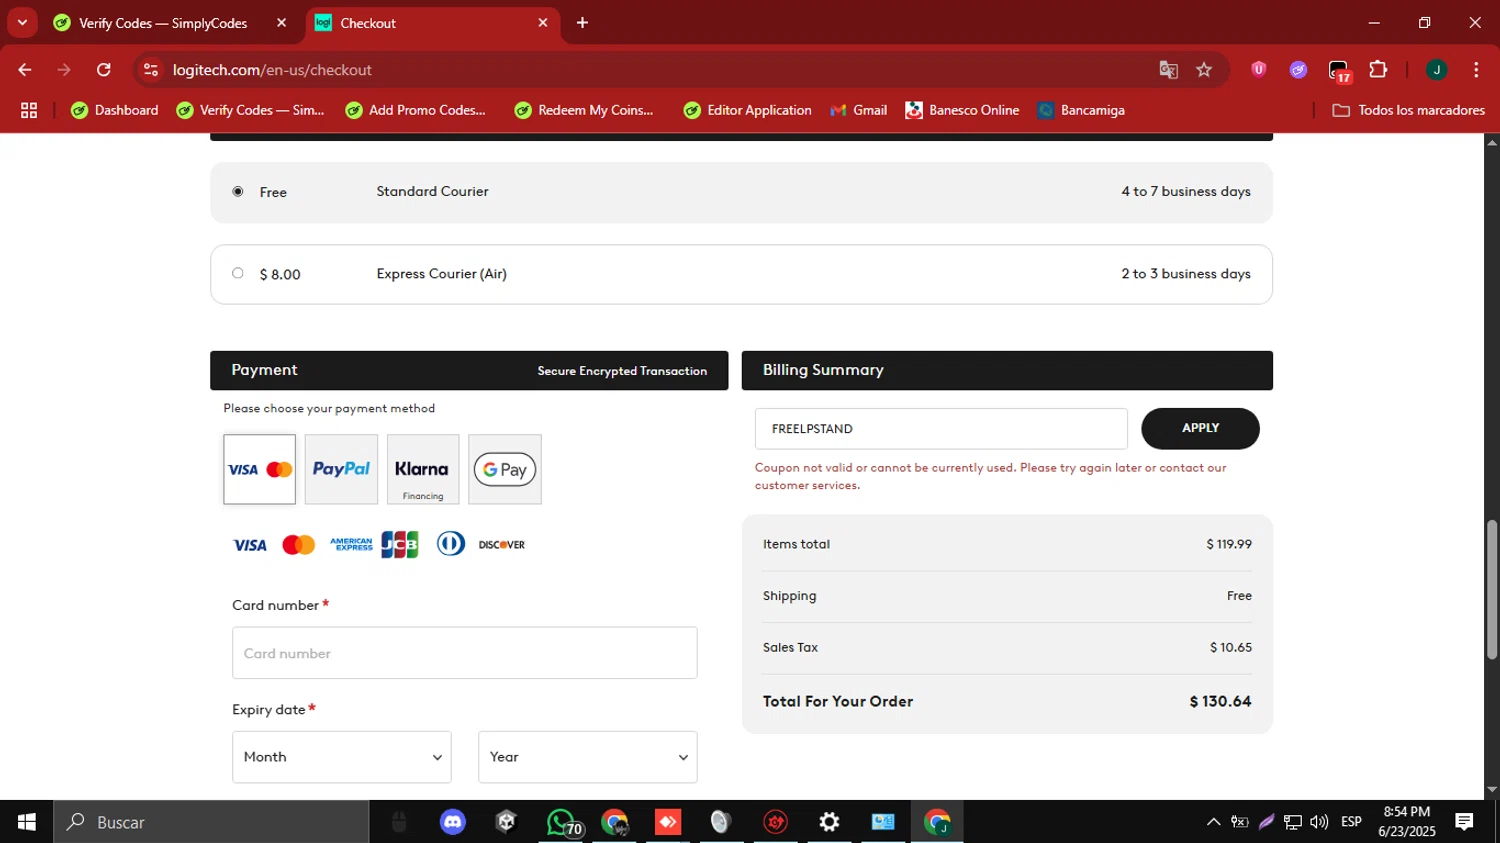Open the expiry Year dropdown

pos(588,757)
